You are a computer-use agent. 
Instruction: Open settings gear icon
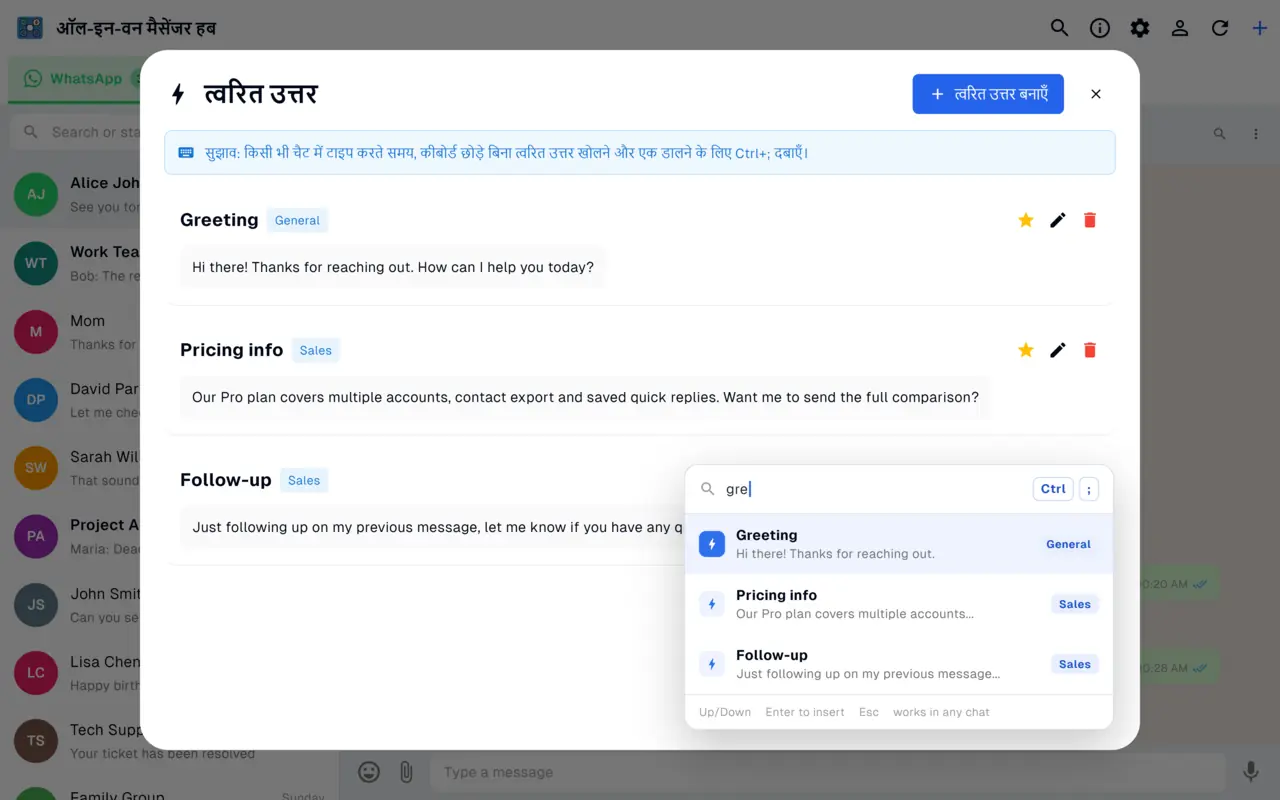[1139, 28]
